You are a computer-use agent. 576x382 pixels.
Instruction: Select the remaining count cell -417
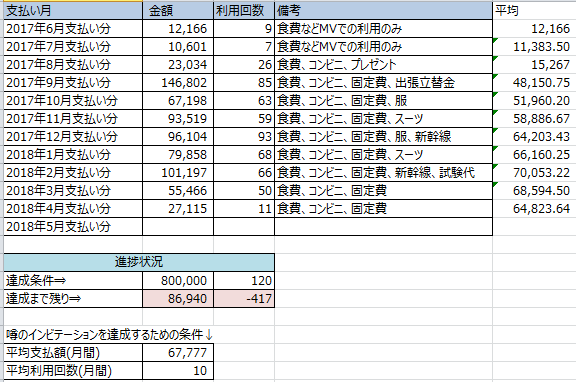244,299
